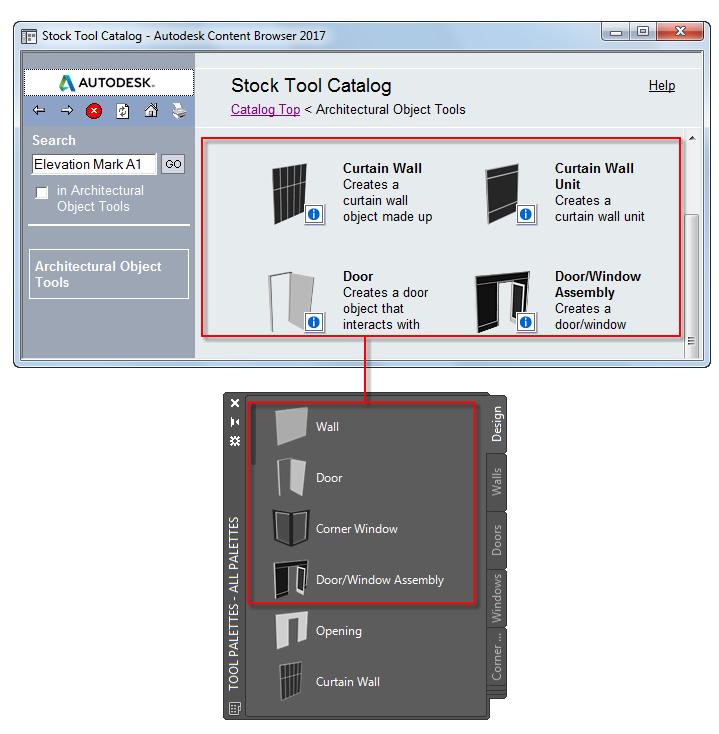Maximize the Content Browser window
Viewport: 719px width, 734px height.
tap(643, 32)
